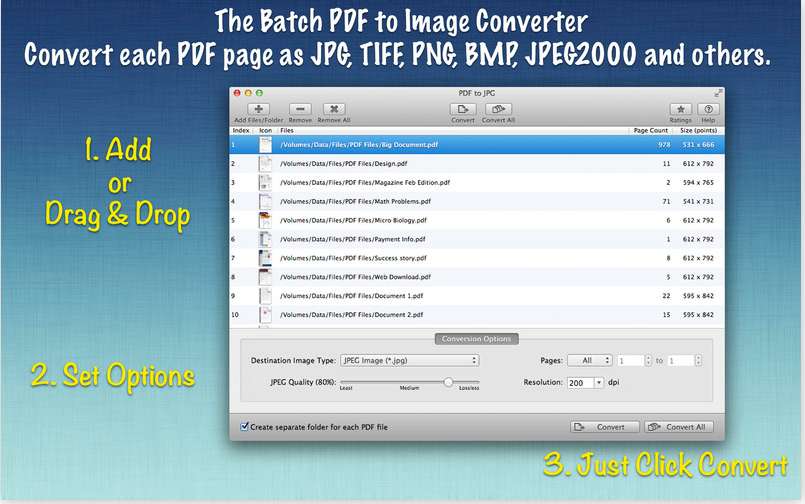
Task: Open the Destination Image Type dropdown
Action: (409, 360)
